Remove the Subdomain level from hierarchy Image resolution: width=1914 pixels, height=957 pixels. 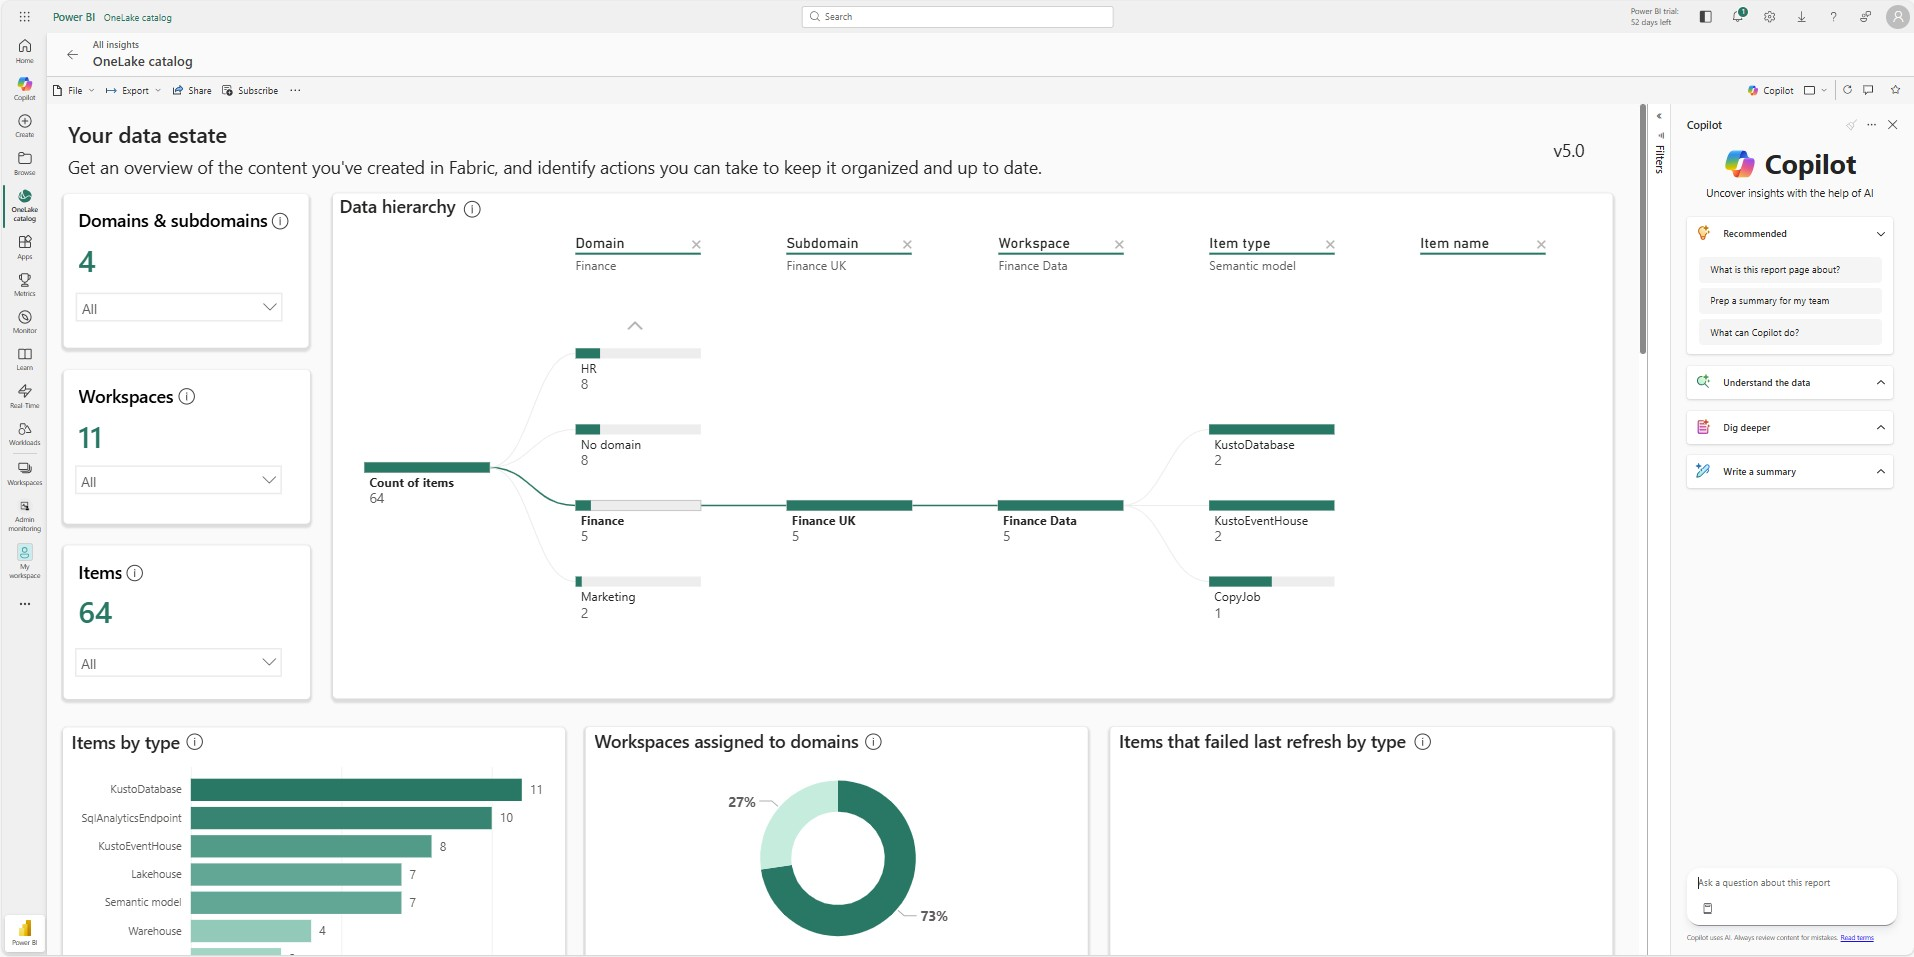pos(907,244)
